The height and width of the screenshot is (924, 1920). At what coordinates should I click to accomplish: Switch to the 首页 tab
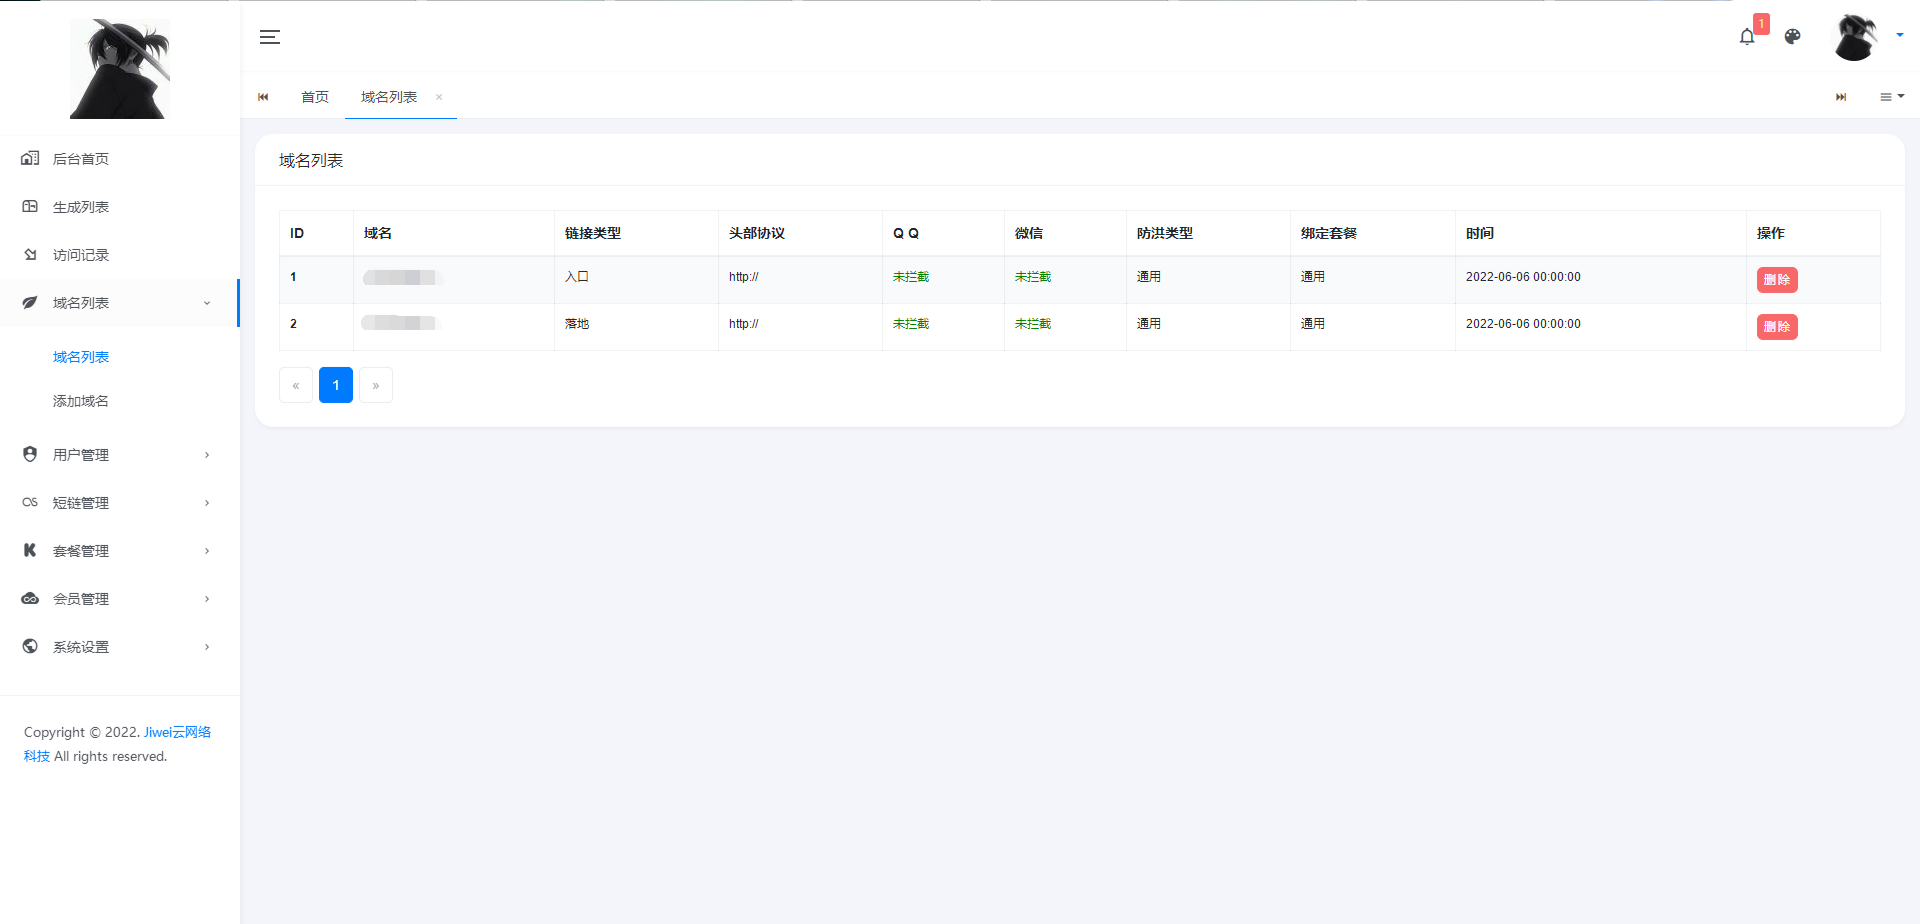(314, 96)
